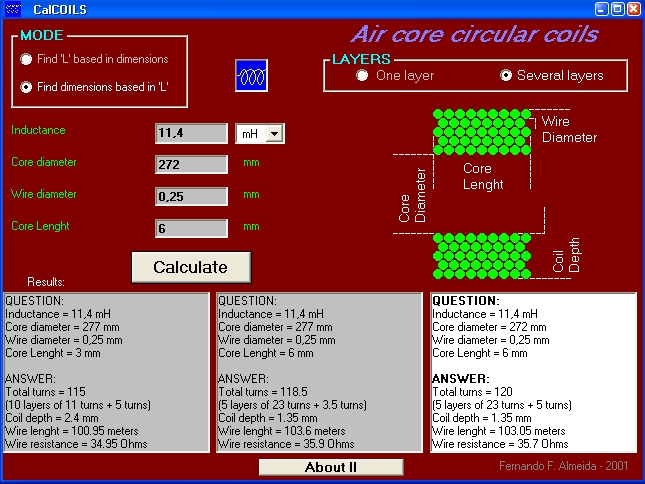The width and height of the screenshot is (645, 484).
Task: Open the About II button
Action: coord(331,467)
